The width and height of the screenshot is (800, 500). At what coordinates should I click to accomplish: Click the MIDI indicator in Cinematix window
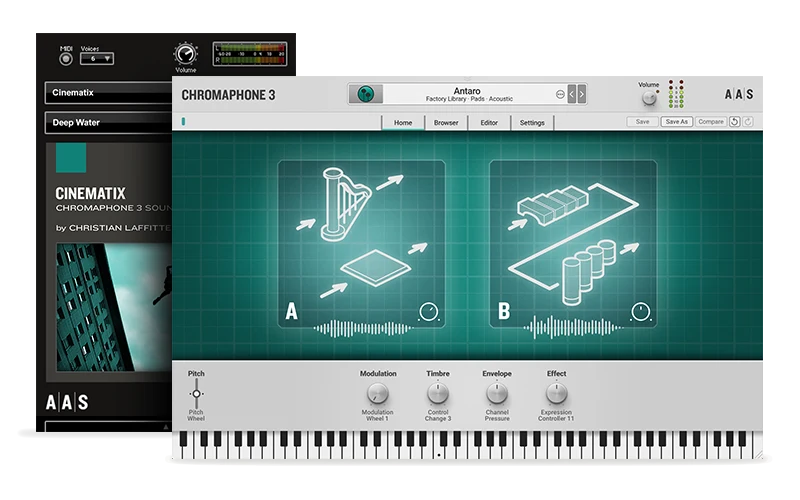(x=66, y=59)
